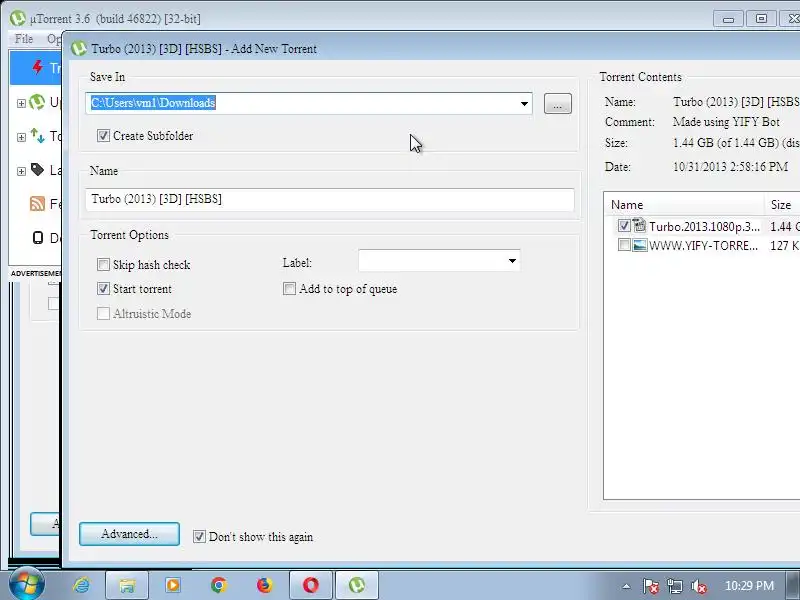Click the muted volume tray icon
800x600 pixels.
pyautogui.click(x=698, y=586)
